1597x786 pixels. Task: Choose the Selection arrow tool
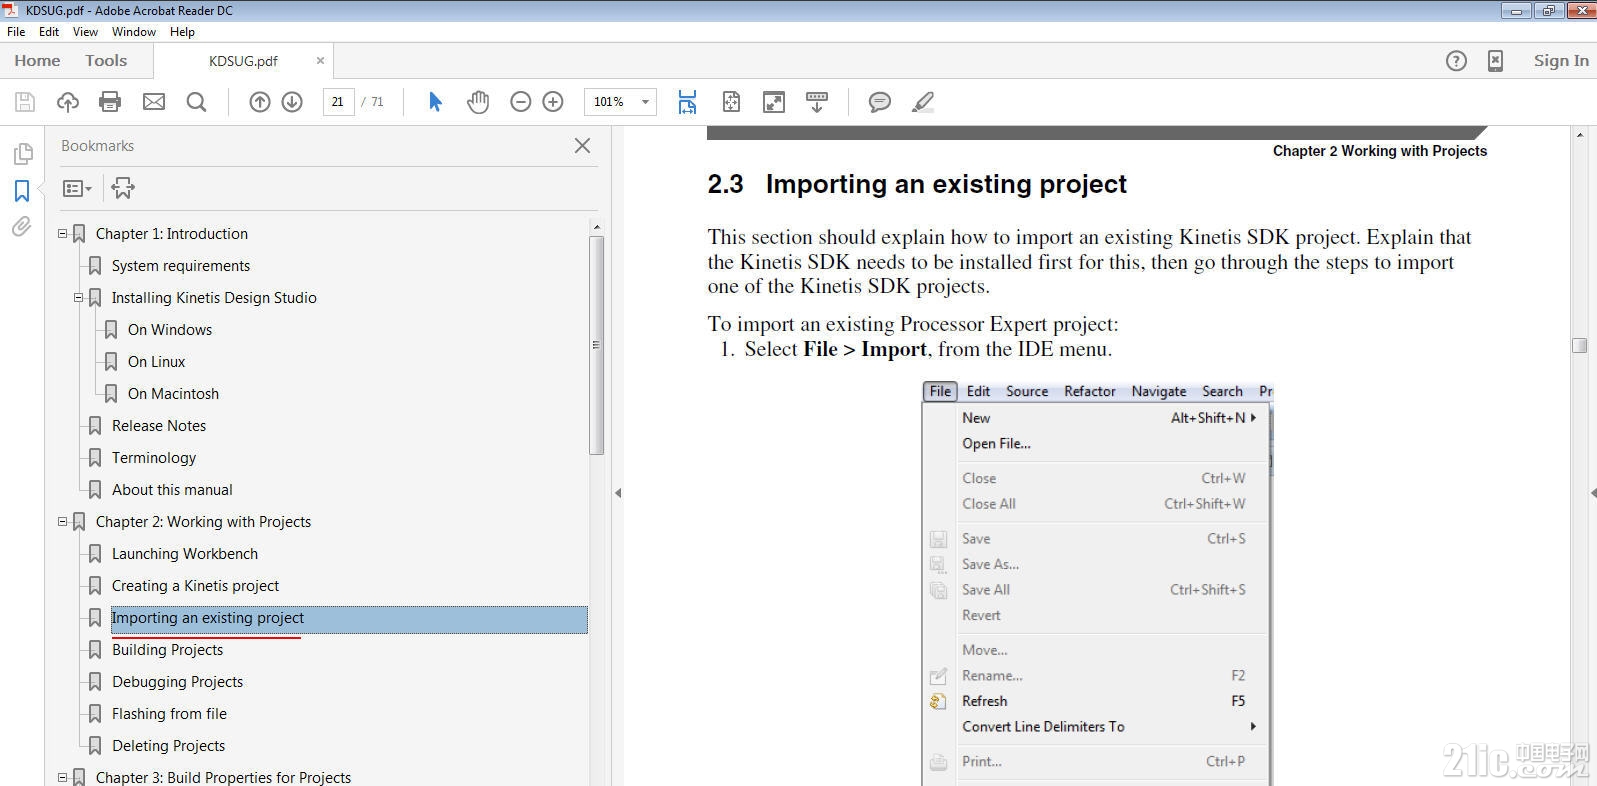[435, 102]
